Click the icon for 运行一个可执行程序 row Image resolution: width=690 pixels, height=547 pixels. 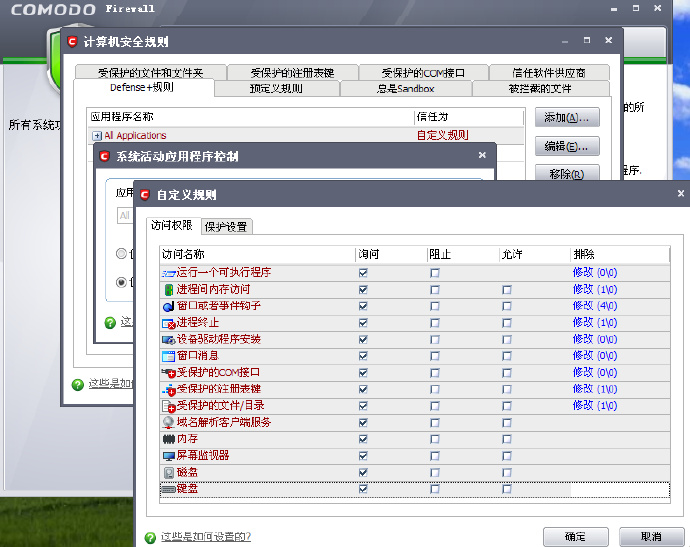(169, 273)
